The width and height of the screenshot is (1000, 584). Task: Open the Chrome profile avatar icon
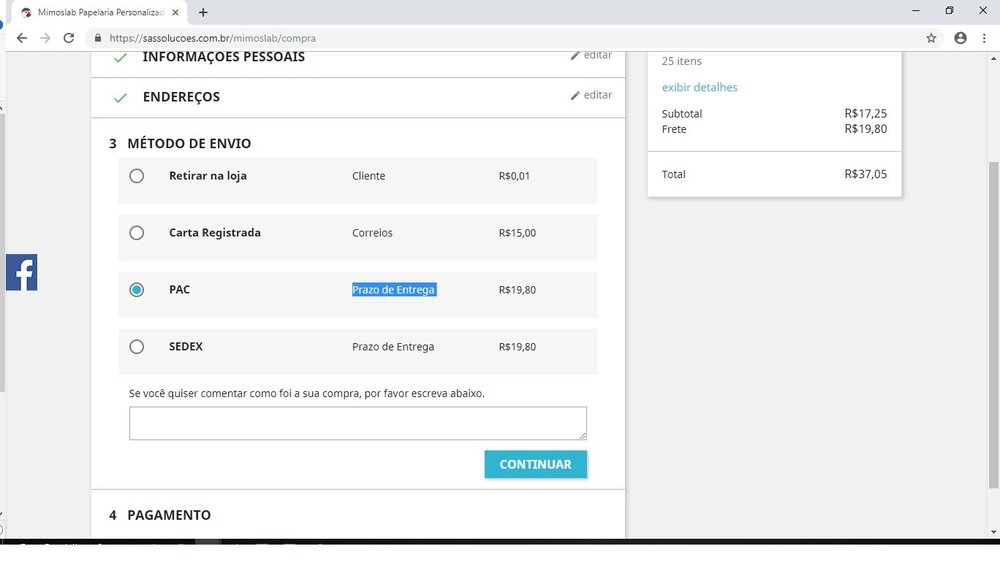(x=960, y=38)
